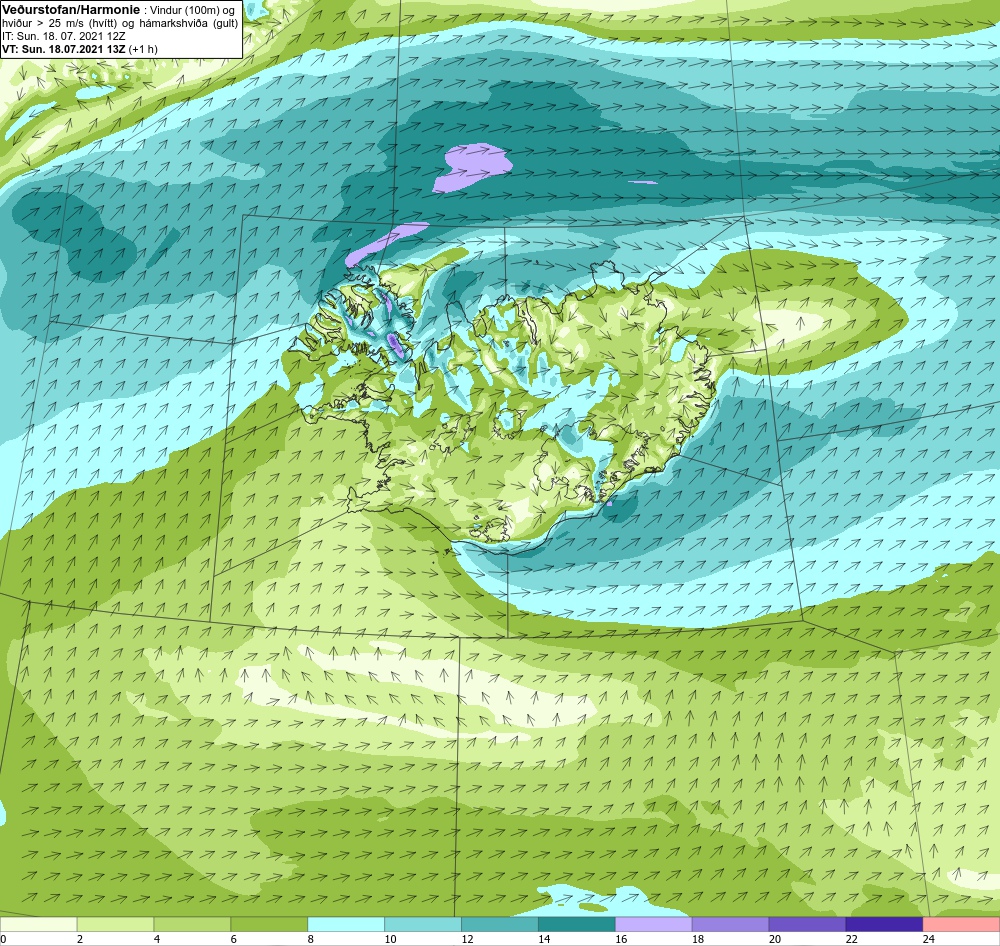
Task: Click the 'VT: Sun. 18.07.2021 13Z' valid time line
Action: pyautogui.click(x=64, y=49)
